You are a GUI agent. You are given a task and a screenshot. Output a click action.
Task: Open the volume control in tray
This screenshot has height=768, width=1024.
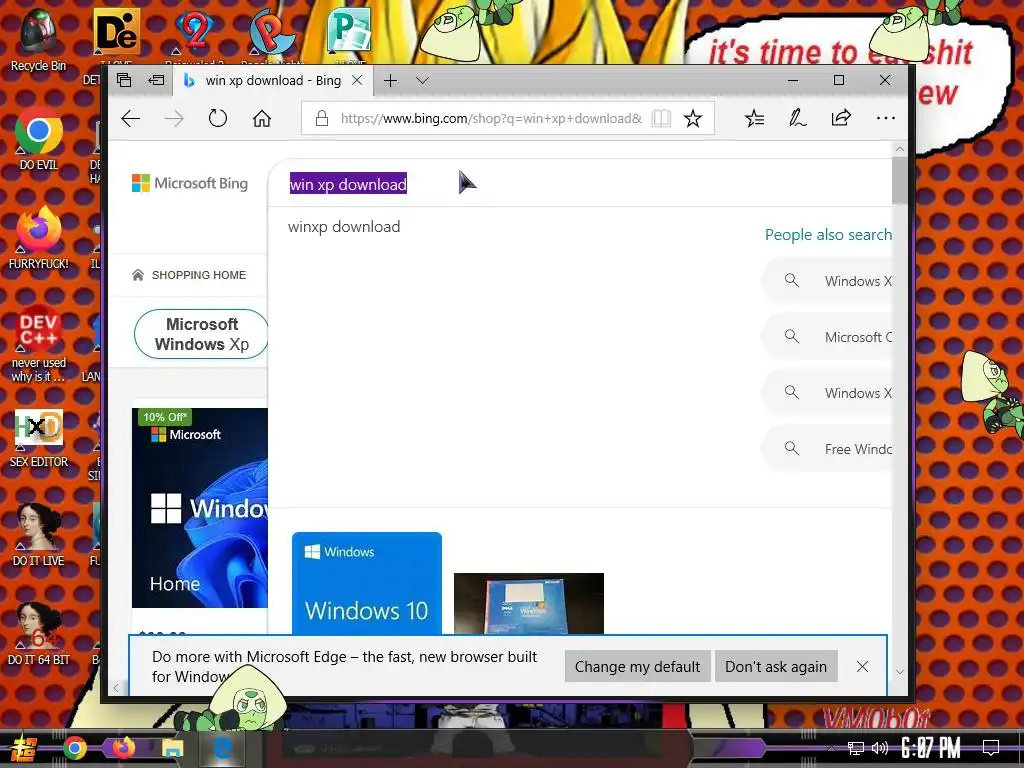point(880,748)
